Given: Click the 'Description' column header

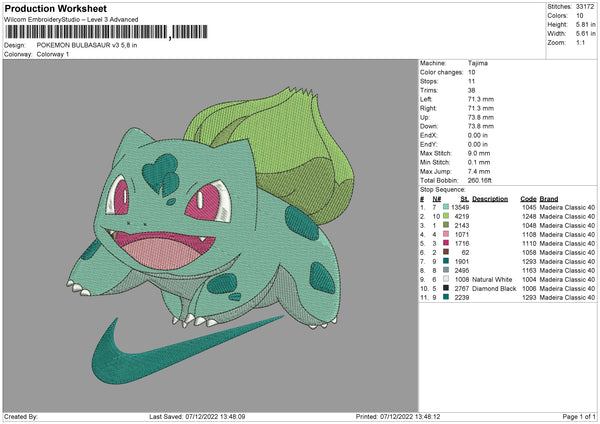Looking at the screenshot, I should click(490, 199).
